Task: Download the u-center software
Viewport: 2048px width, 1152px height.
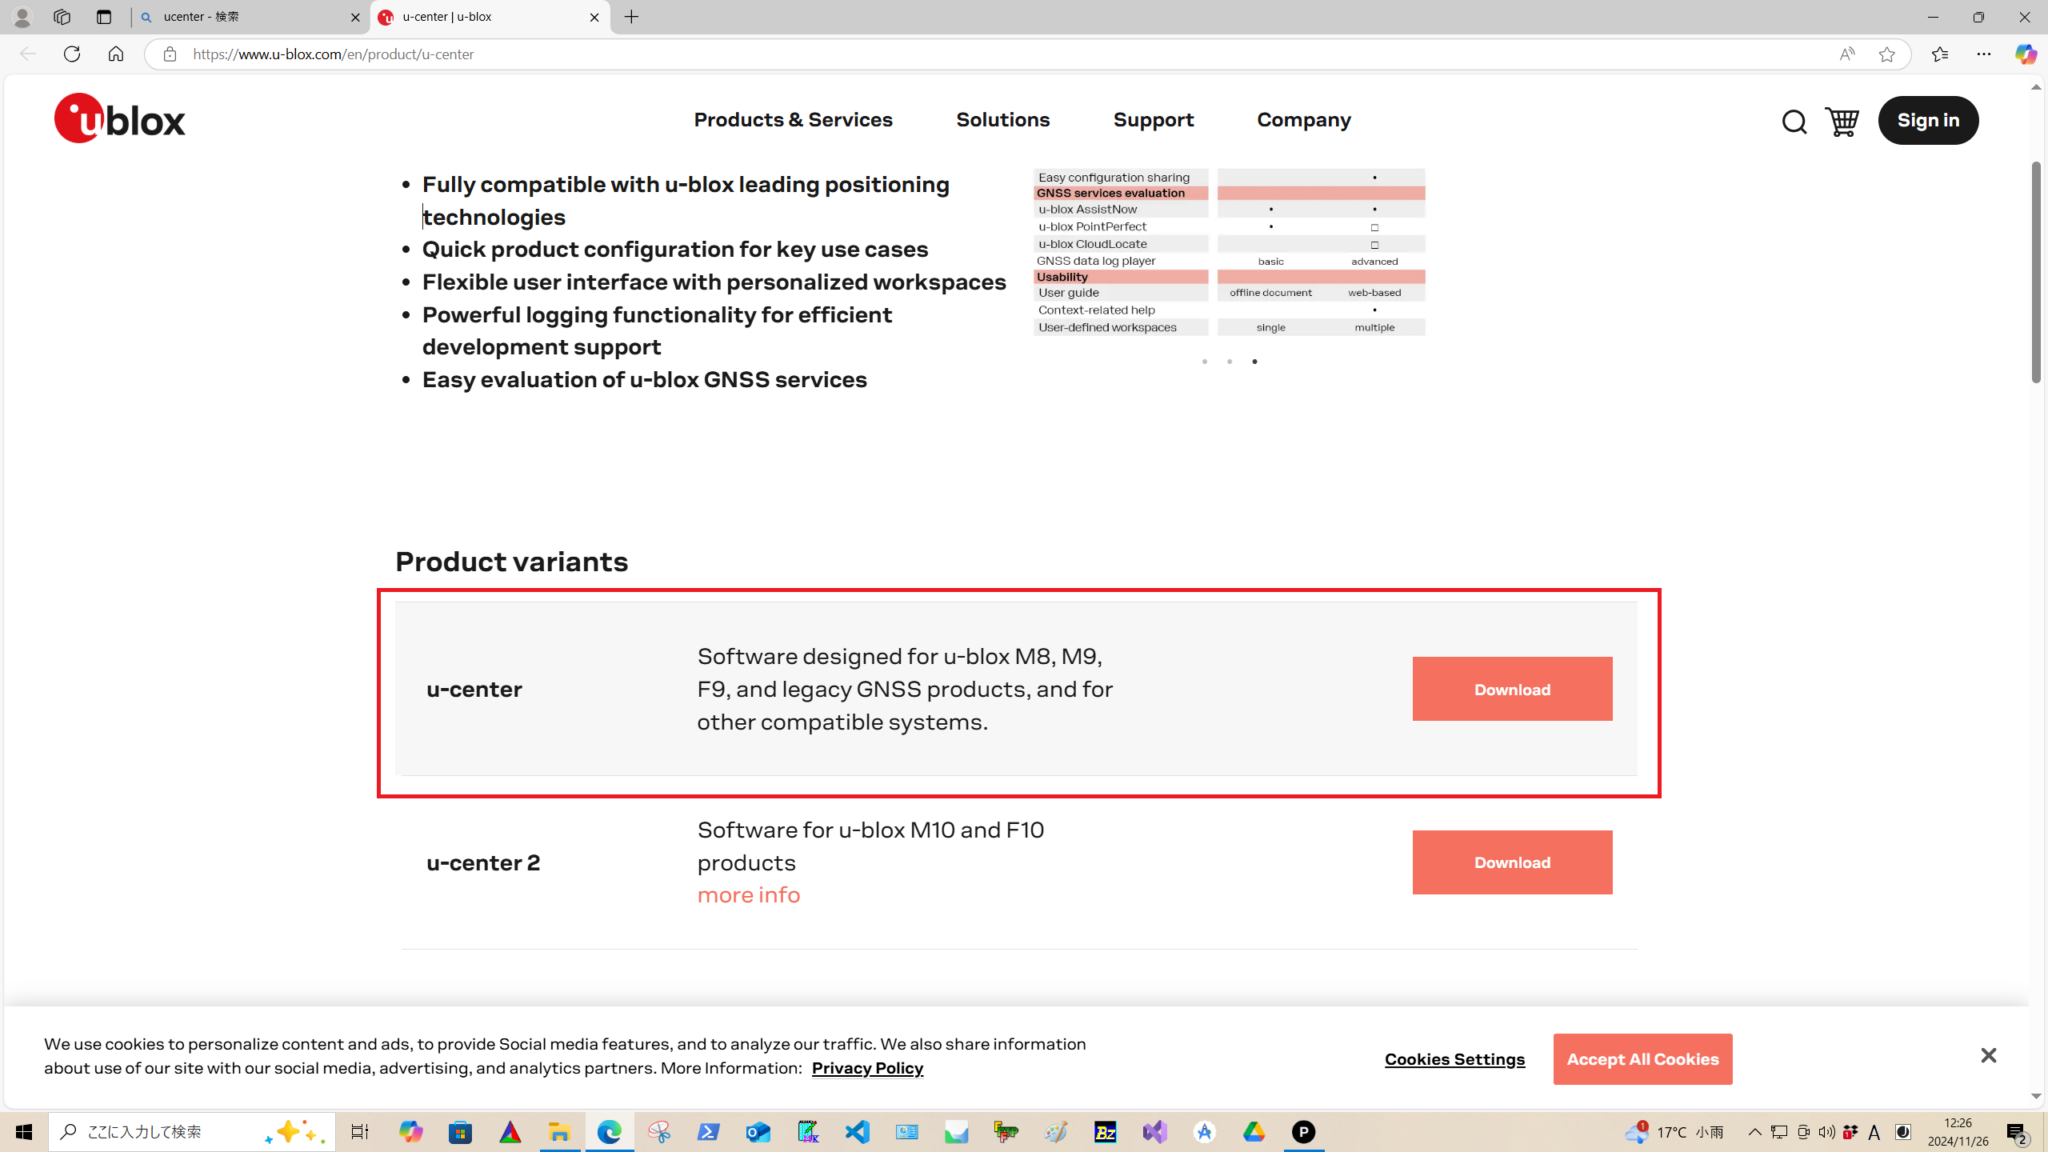Action: 1511,689
